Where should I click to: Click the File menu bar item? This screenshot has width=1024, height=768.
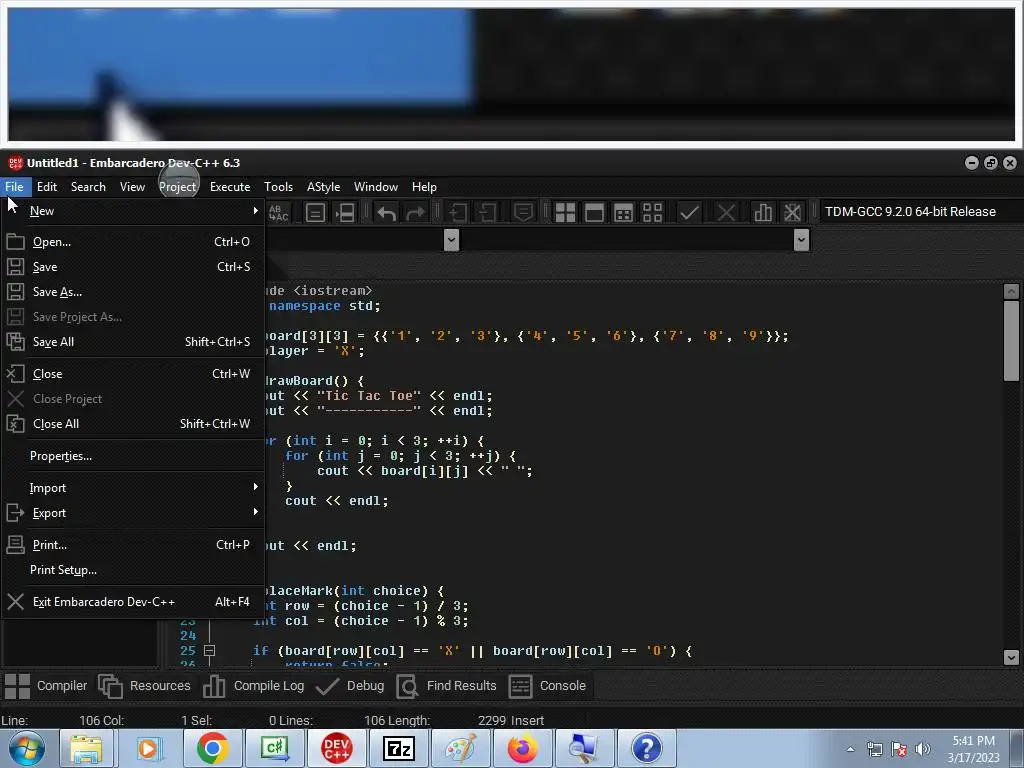pyautogui.click(x=14, y=187)
